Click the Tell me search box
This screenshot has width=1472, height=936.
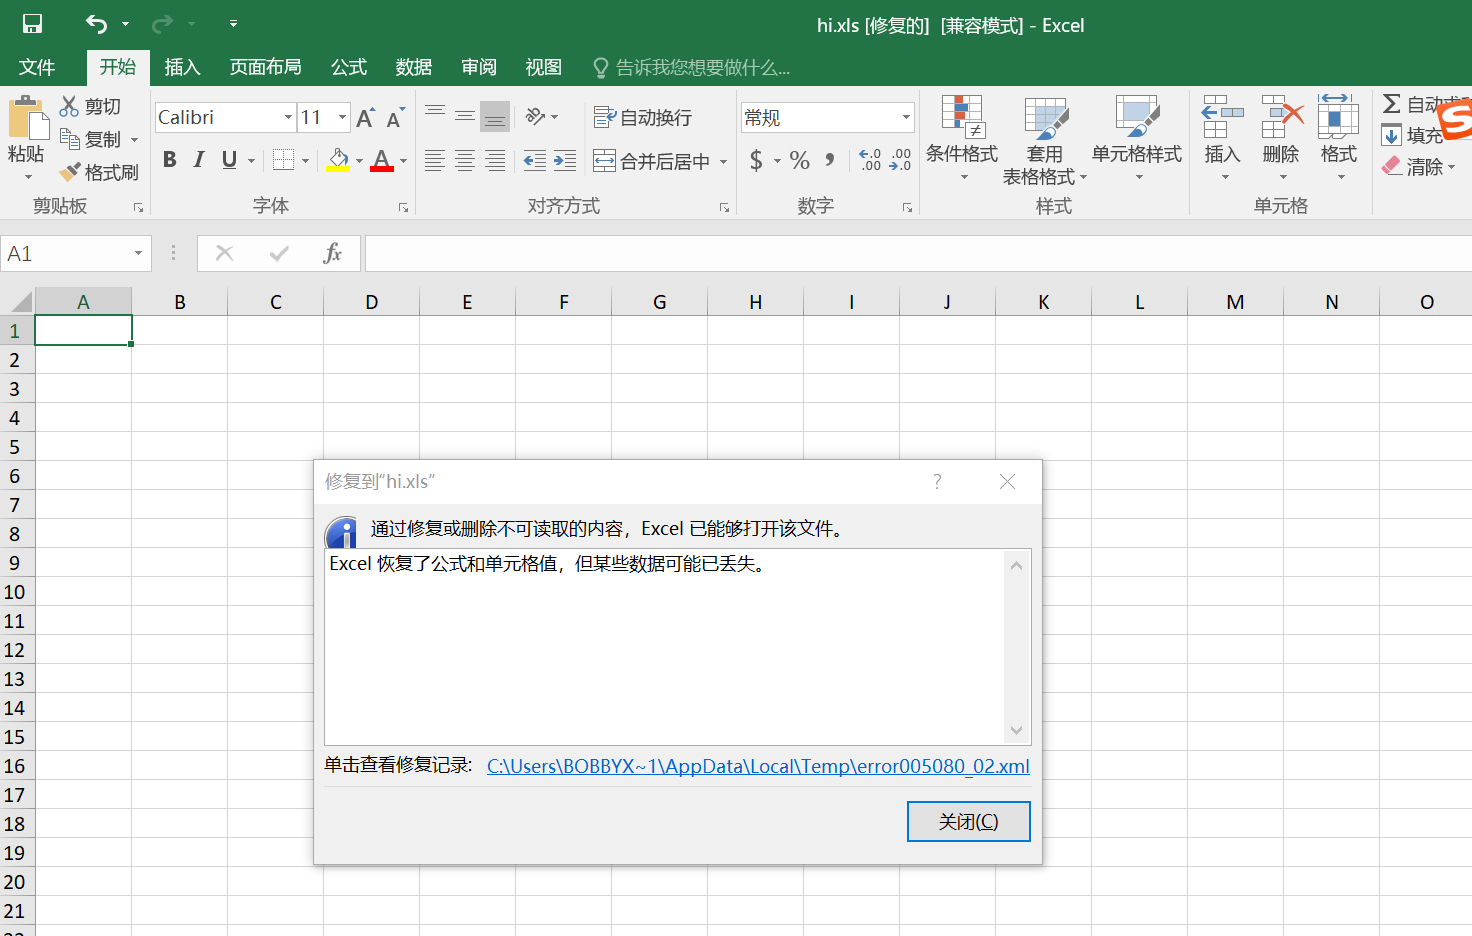(692, 67)
